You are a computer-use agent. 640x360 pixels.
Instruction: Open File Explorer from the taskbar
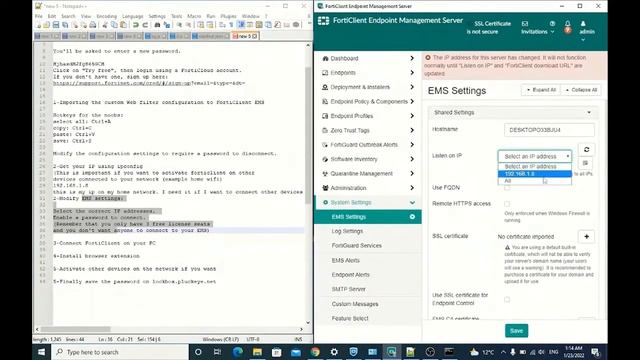[257, 351]
